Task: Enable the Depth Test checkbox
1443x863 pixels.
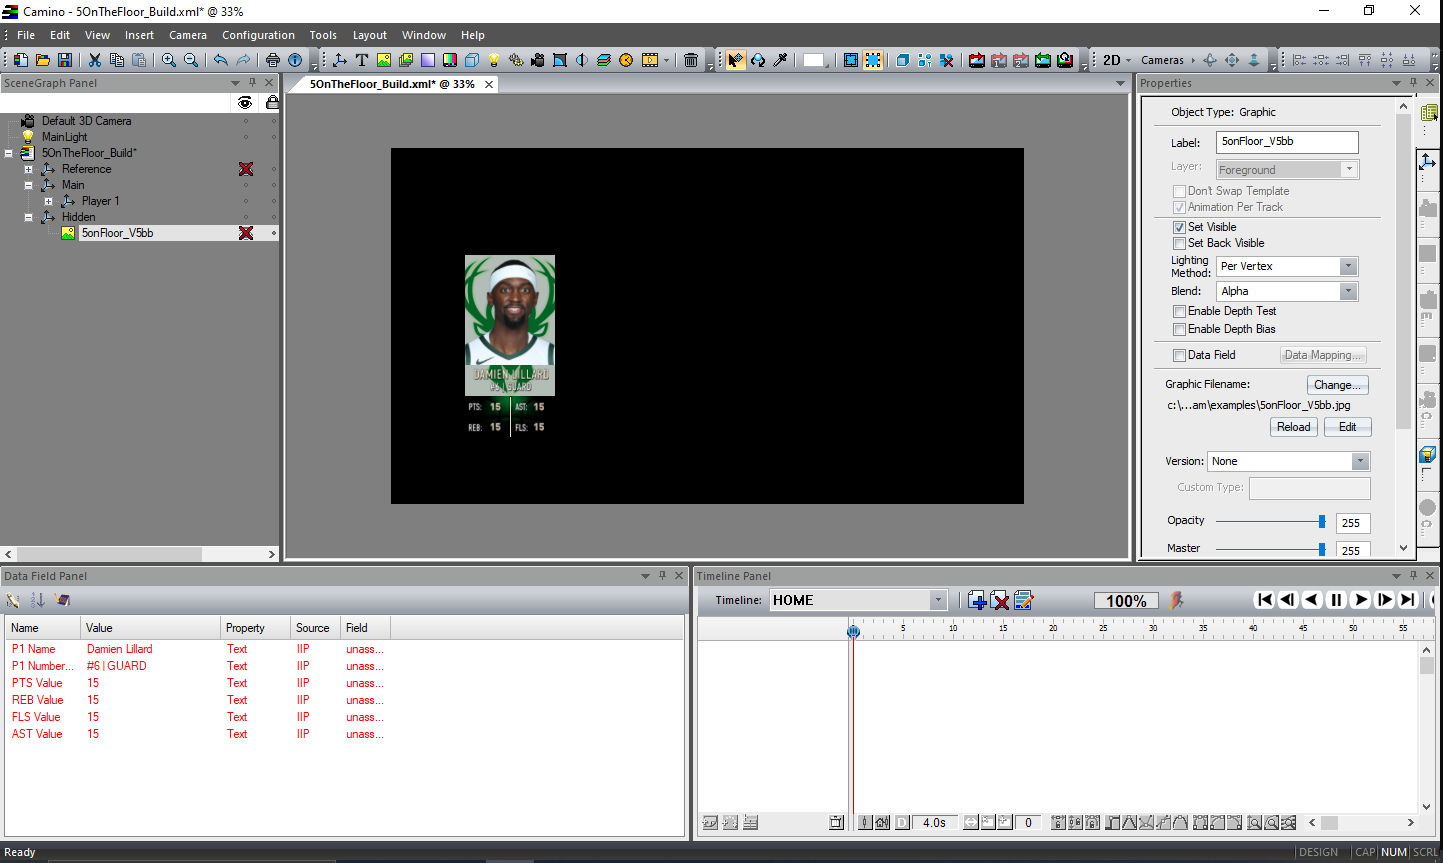Action: (1179, 311)
